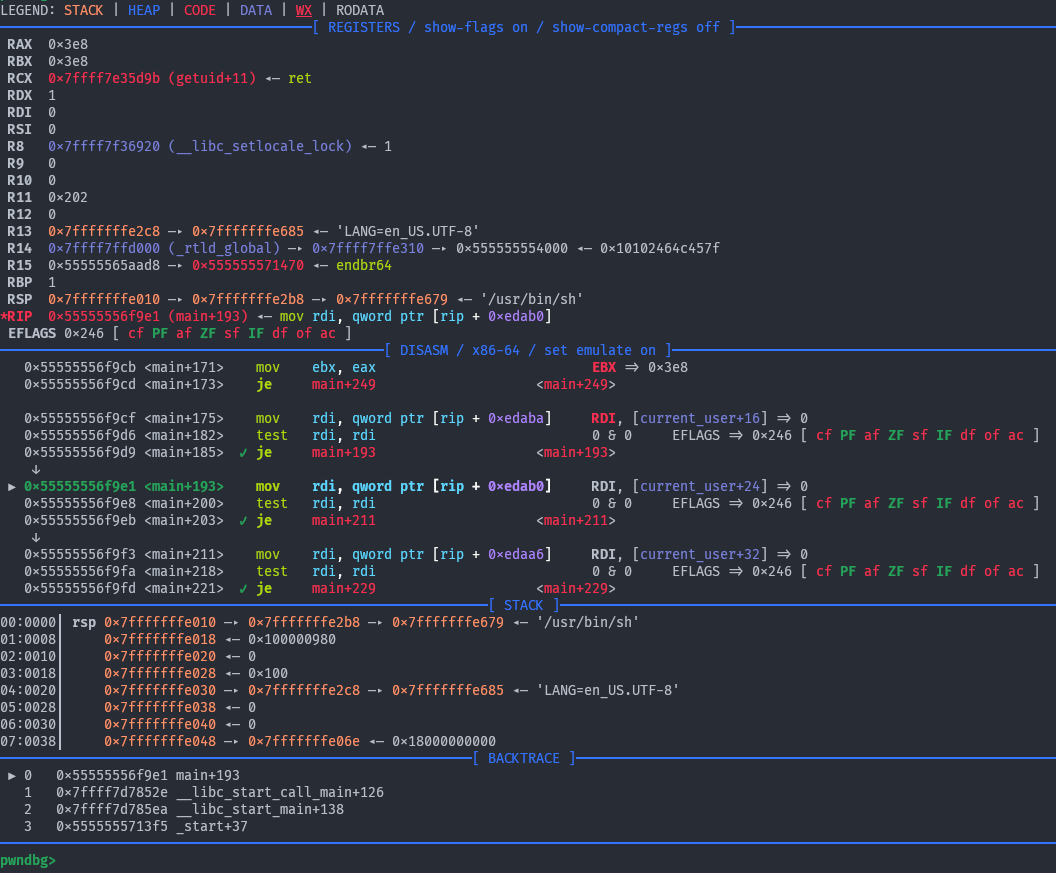Click the getuid+11 address in RCX
The width and height of the screenshot is (1056, 873).
click(151, 78)
